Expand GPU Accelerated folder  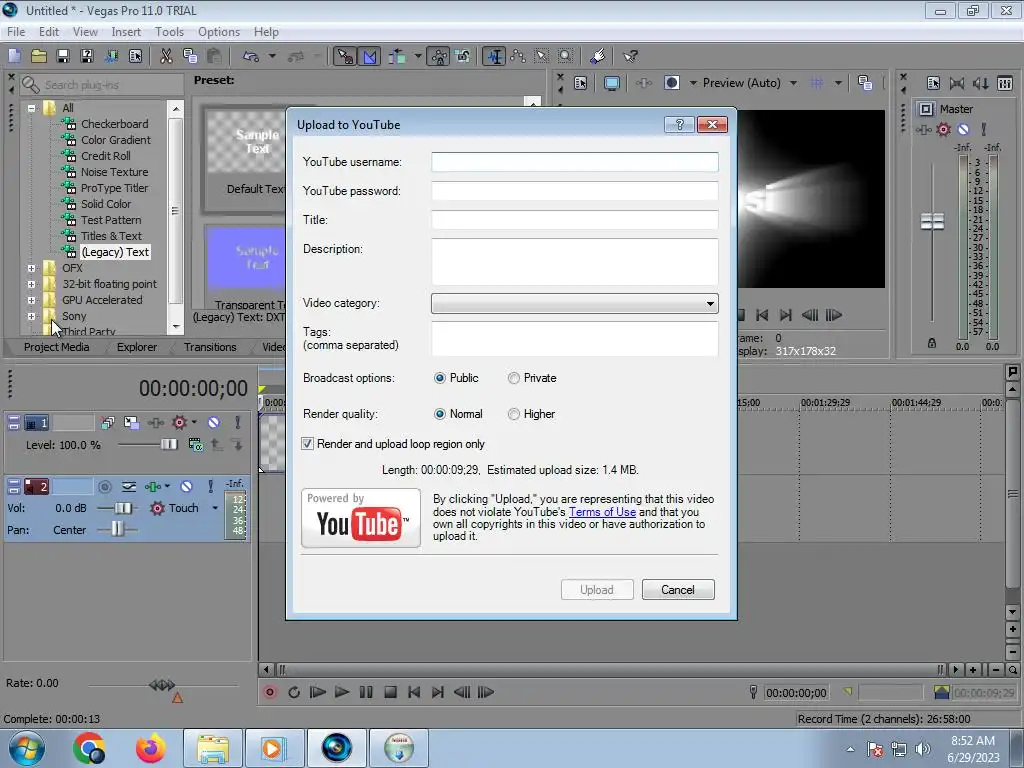[31, 300]
